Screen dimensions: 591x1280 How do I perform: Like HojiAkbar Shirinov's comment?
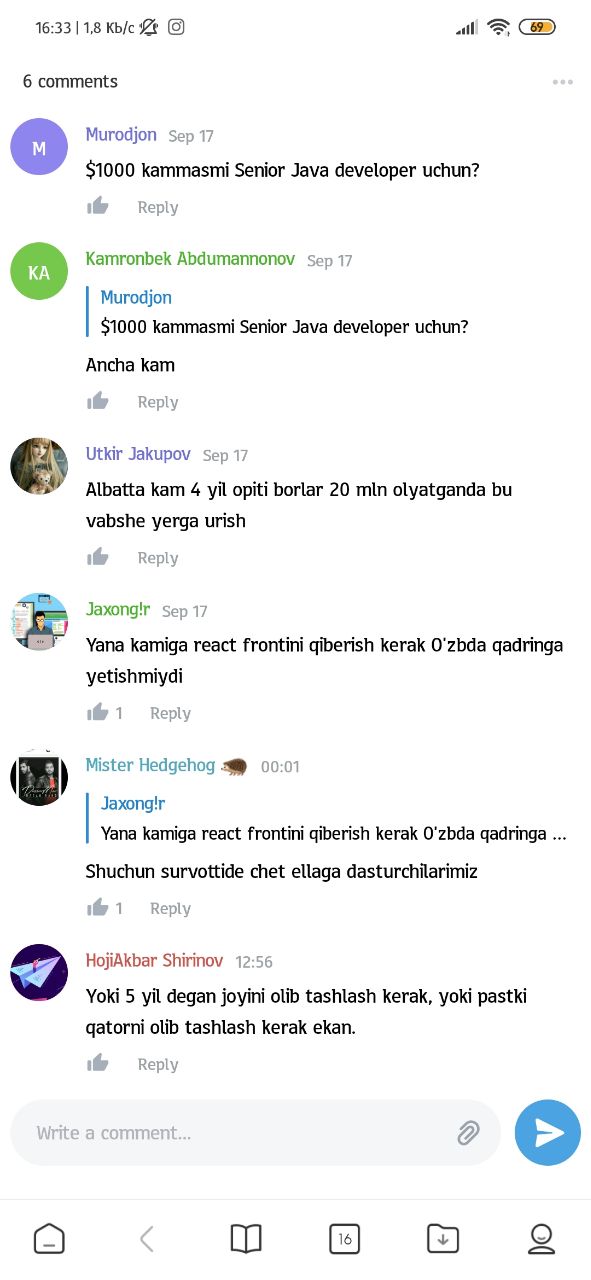(x=98, y=1063)
